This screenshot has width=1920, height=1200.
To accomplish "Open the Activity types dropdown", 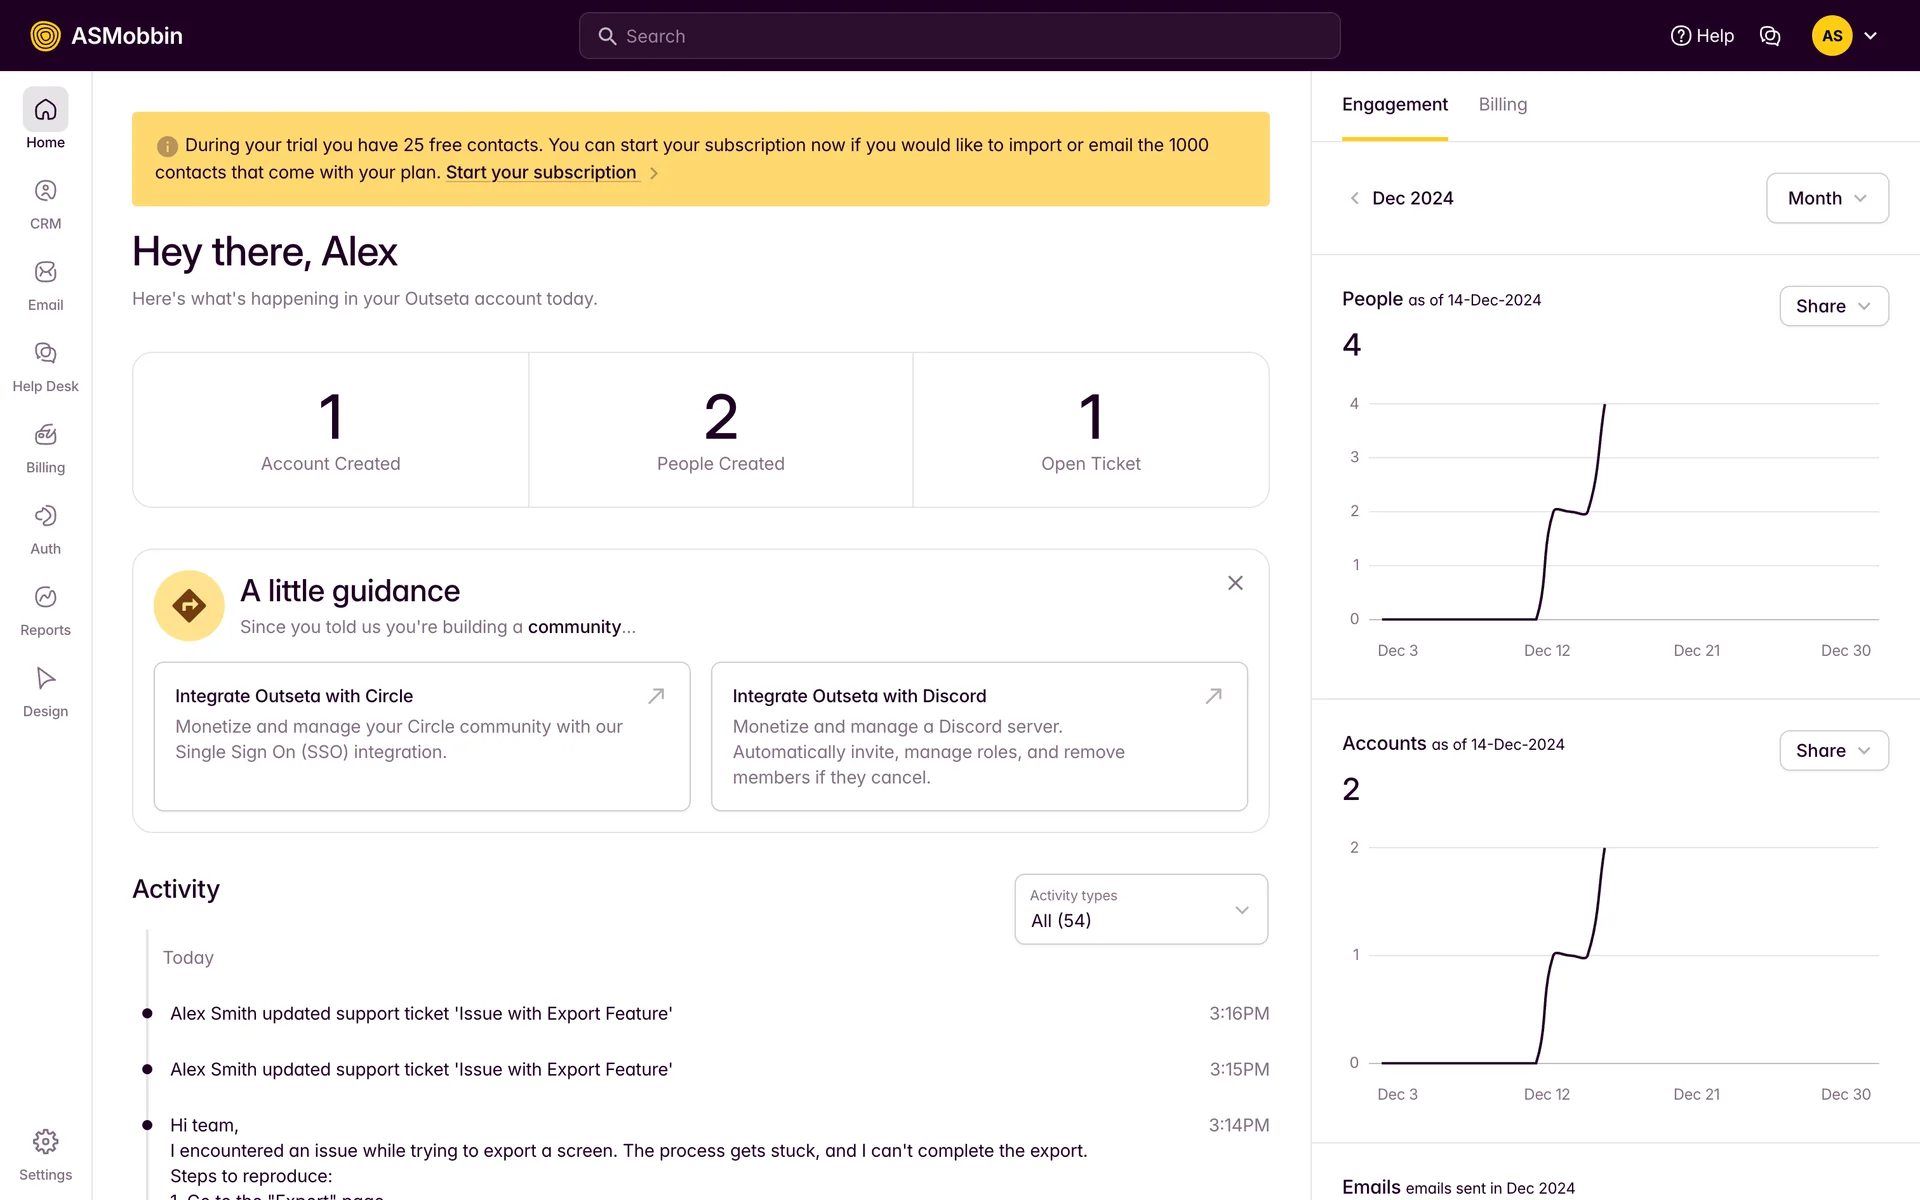I will [1140, 909].
